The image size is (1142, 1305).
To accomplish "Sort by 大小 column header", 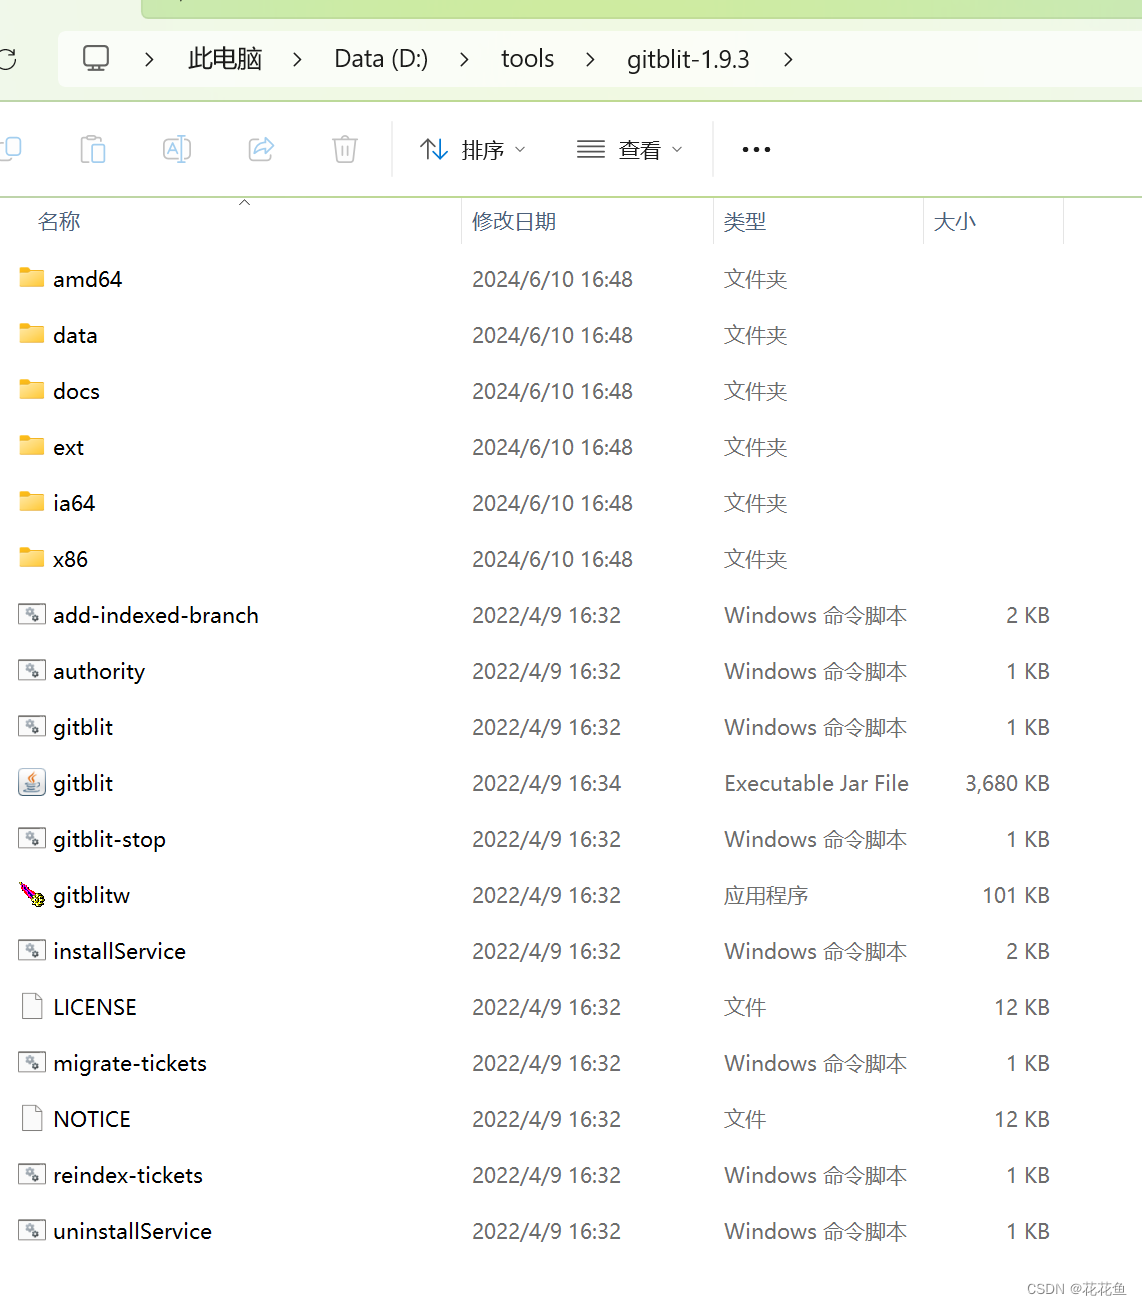I will [954, 221].
